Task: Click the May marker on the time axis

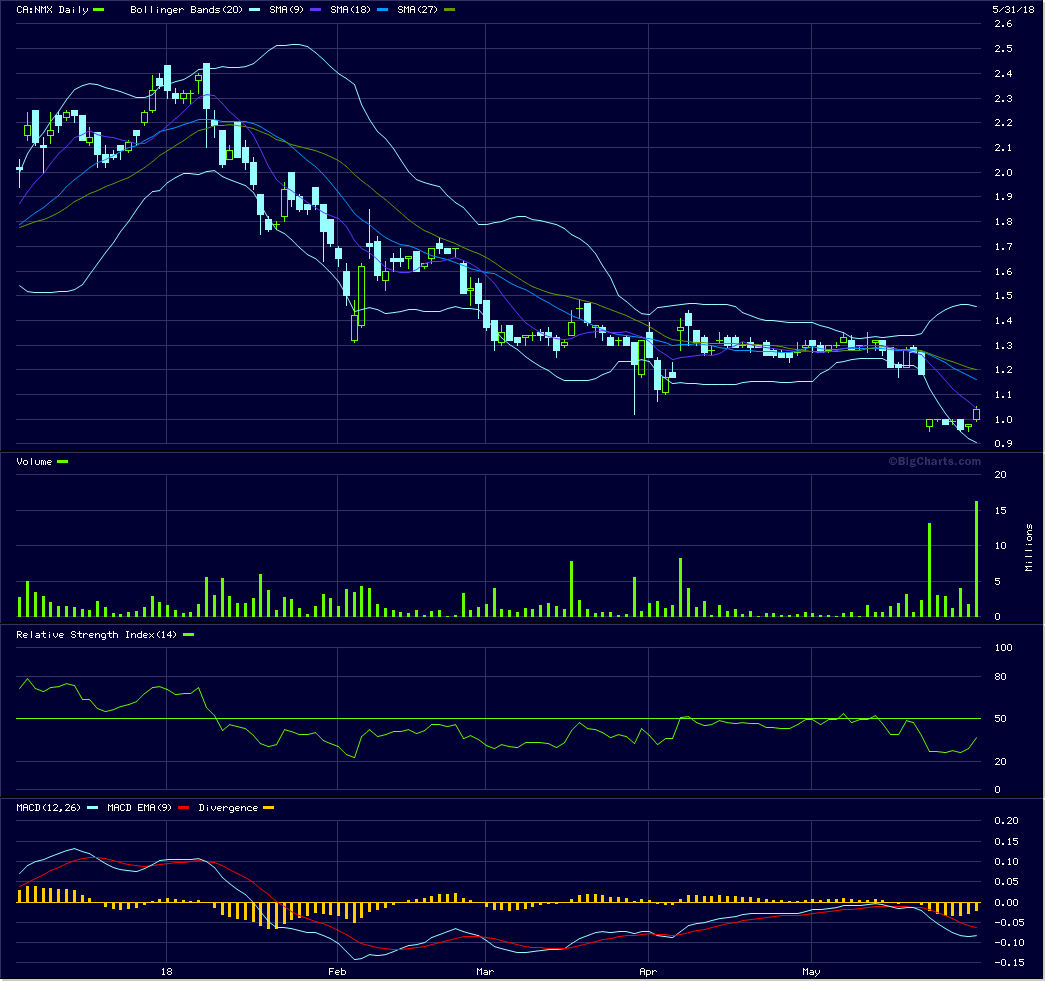Action: pyautogui.click(x=811, y=971)
